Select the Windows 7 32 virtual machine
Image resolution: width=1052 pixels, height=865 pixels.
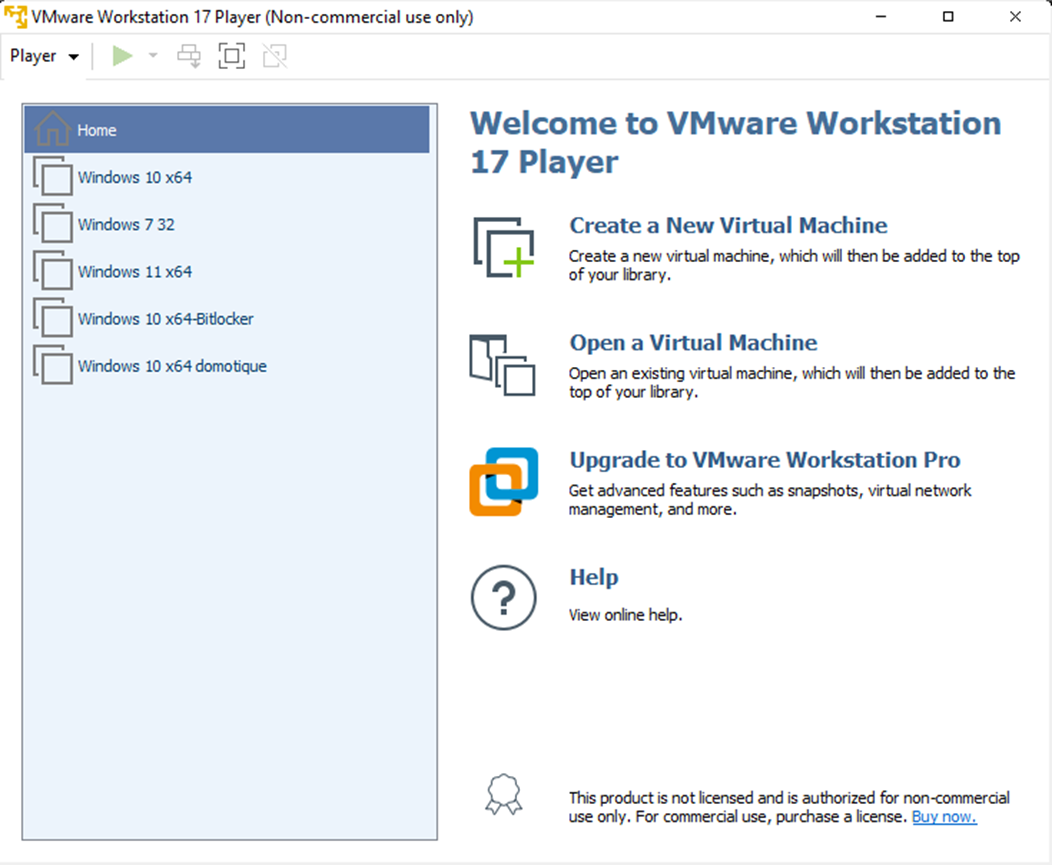pyautogui.click(x=227, y=224)
